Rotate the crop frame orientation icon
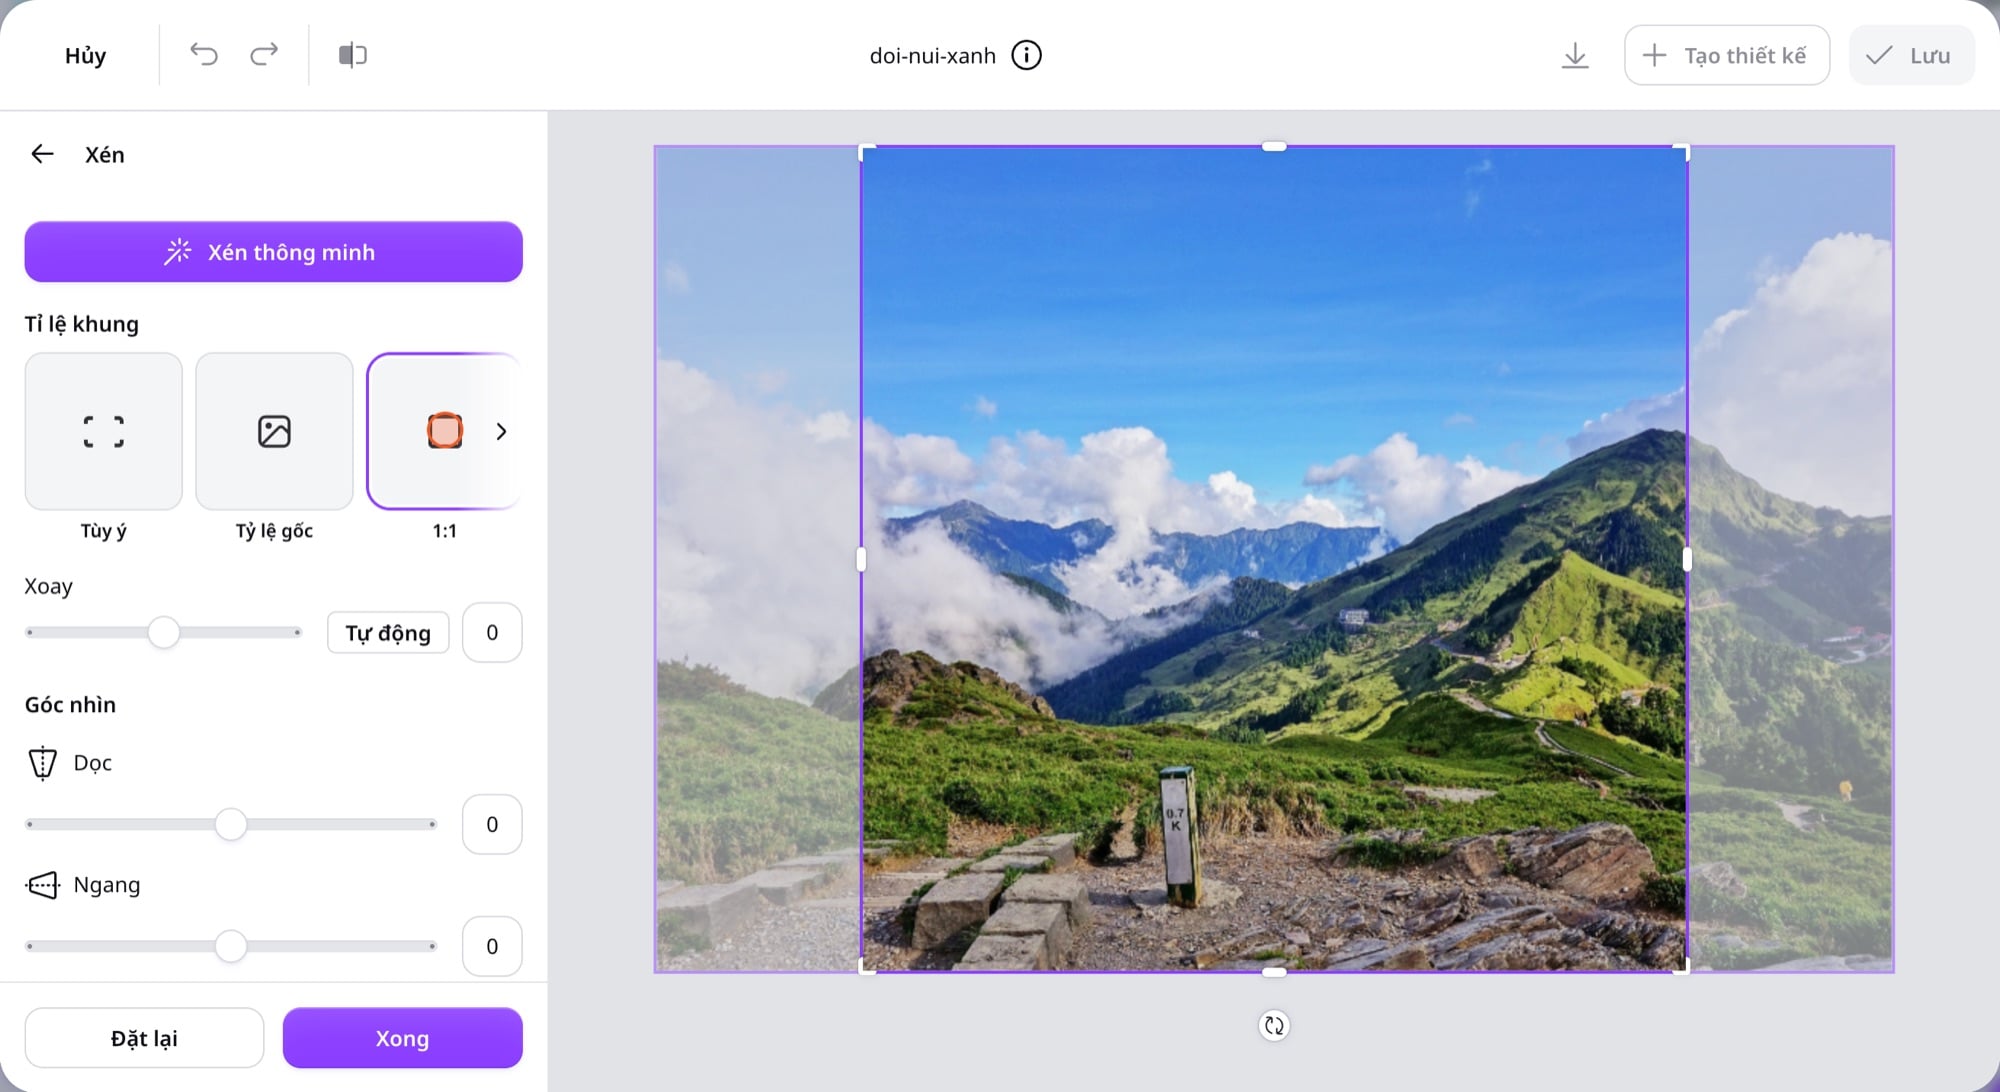 [x=1274, y=1025]
